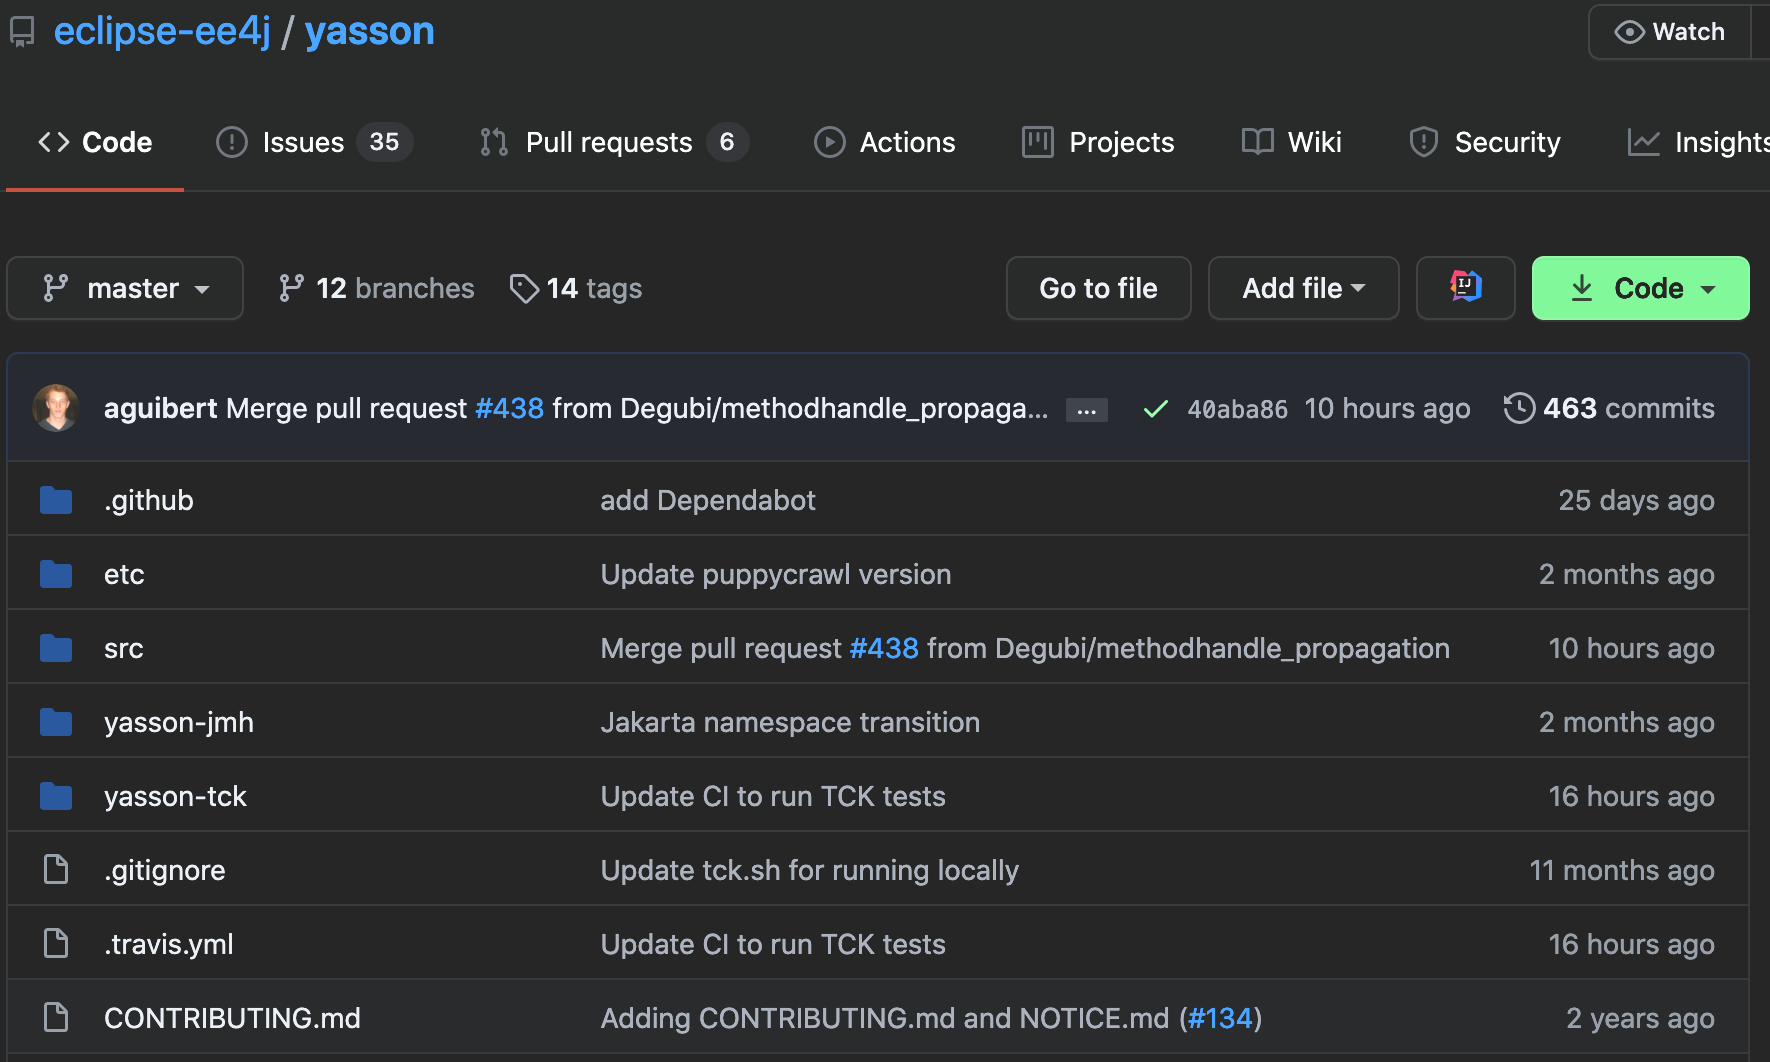The width and height of the screenshot is (1770, 1062).
Task: Open the Security tab
Action: pos(1484,142)
